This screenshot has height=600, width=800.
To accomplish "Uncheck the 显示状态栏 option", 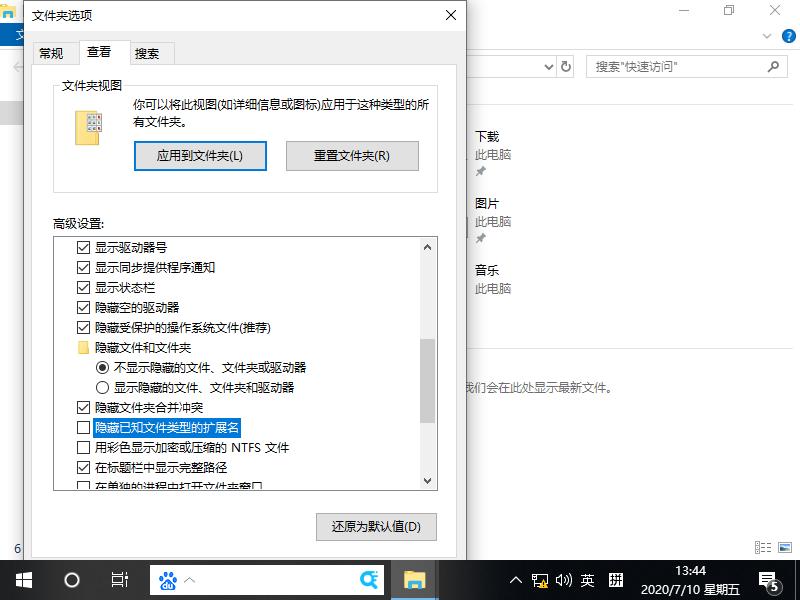I will coord(84,287).
